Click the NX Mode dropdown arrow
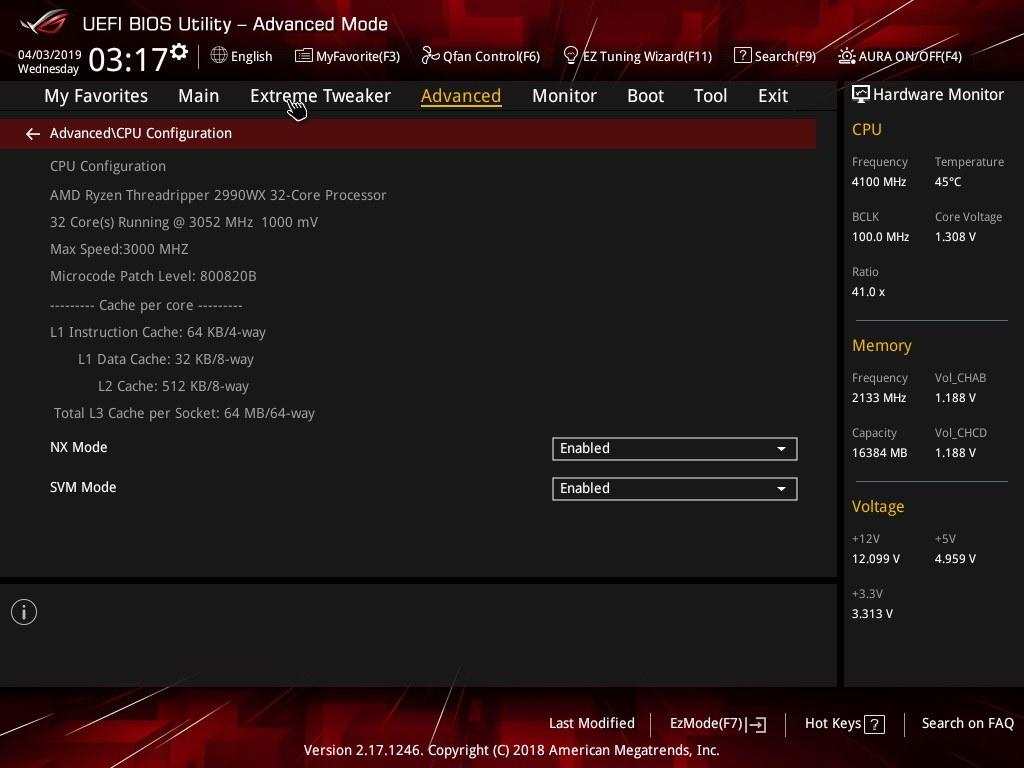This screenshot has width=1024, height=768. (x=781, y=449)
